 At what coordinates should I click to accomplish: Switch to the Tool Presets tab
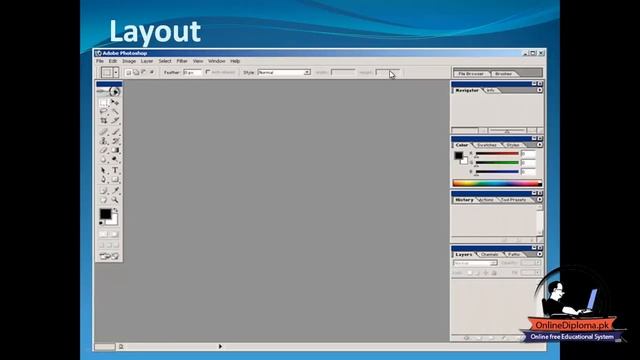coord(513,200)
